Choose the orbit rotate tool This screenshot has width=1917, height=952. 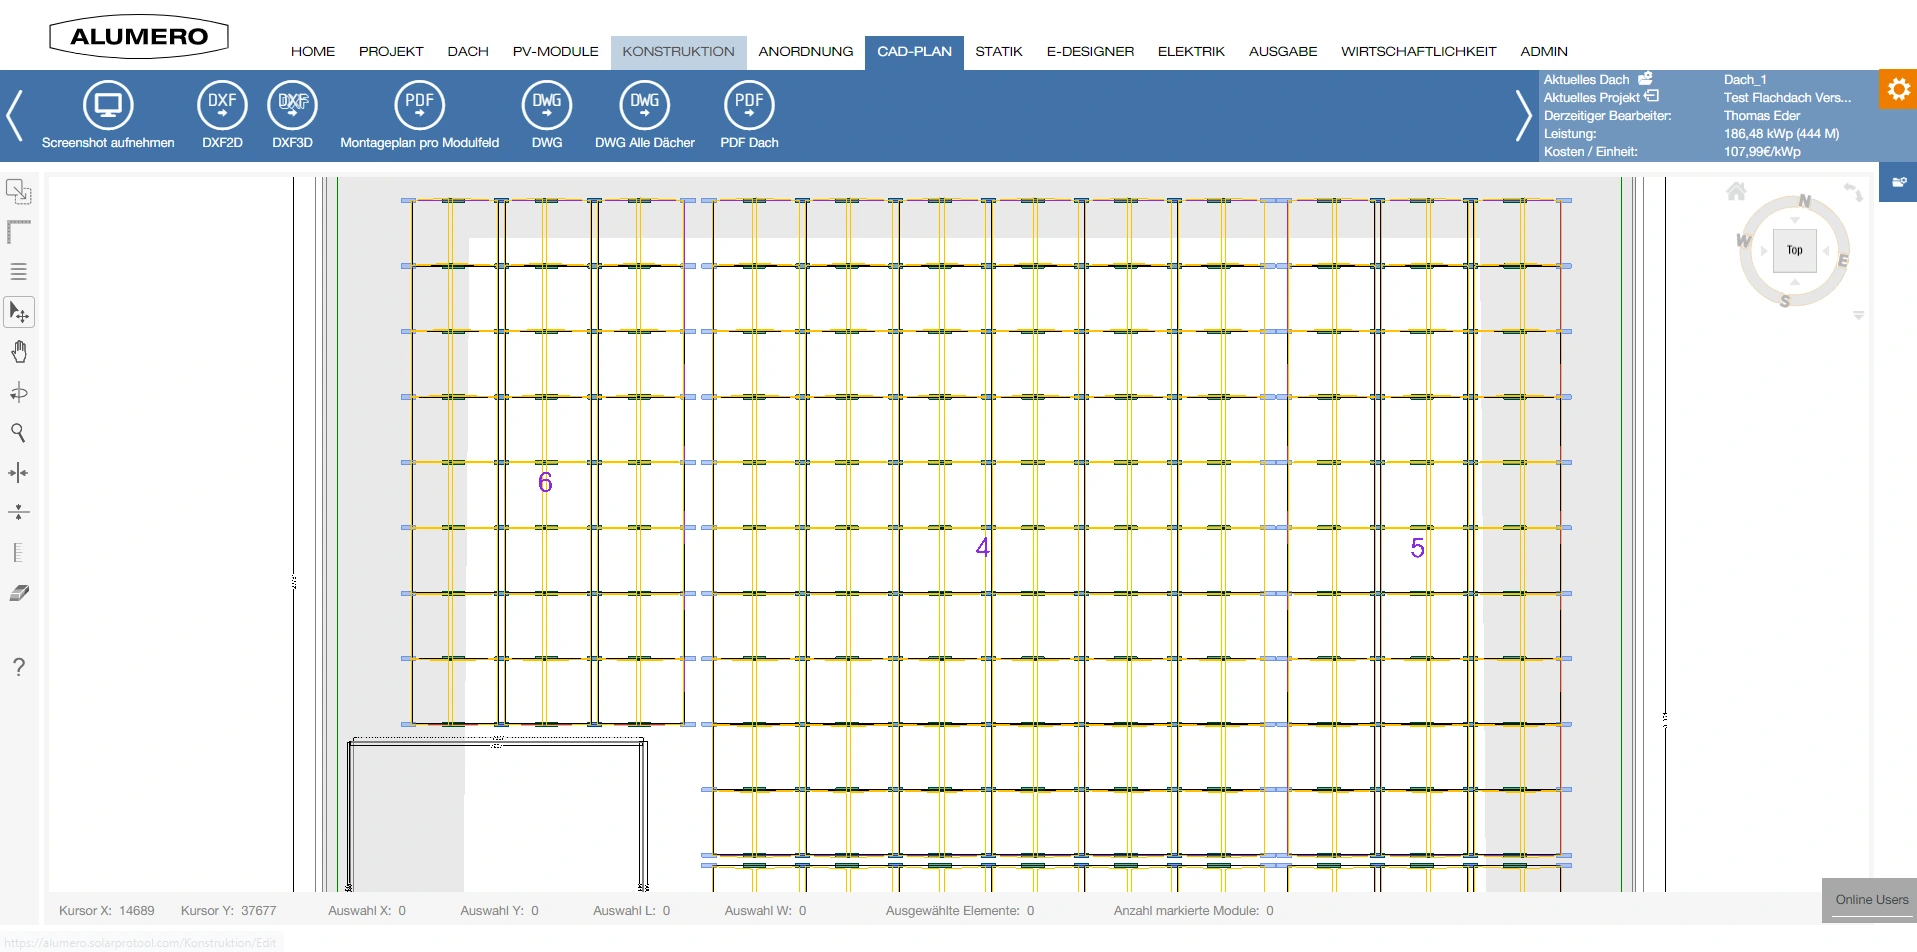click(x=19, y=392)
